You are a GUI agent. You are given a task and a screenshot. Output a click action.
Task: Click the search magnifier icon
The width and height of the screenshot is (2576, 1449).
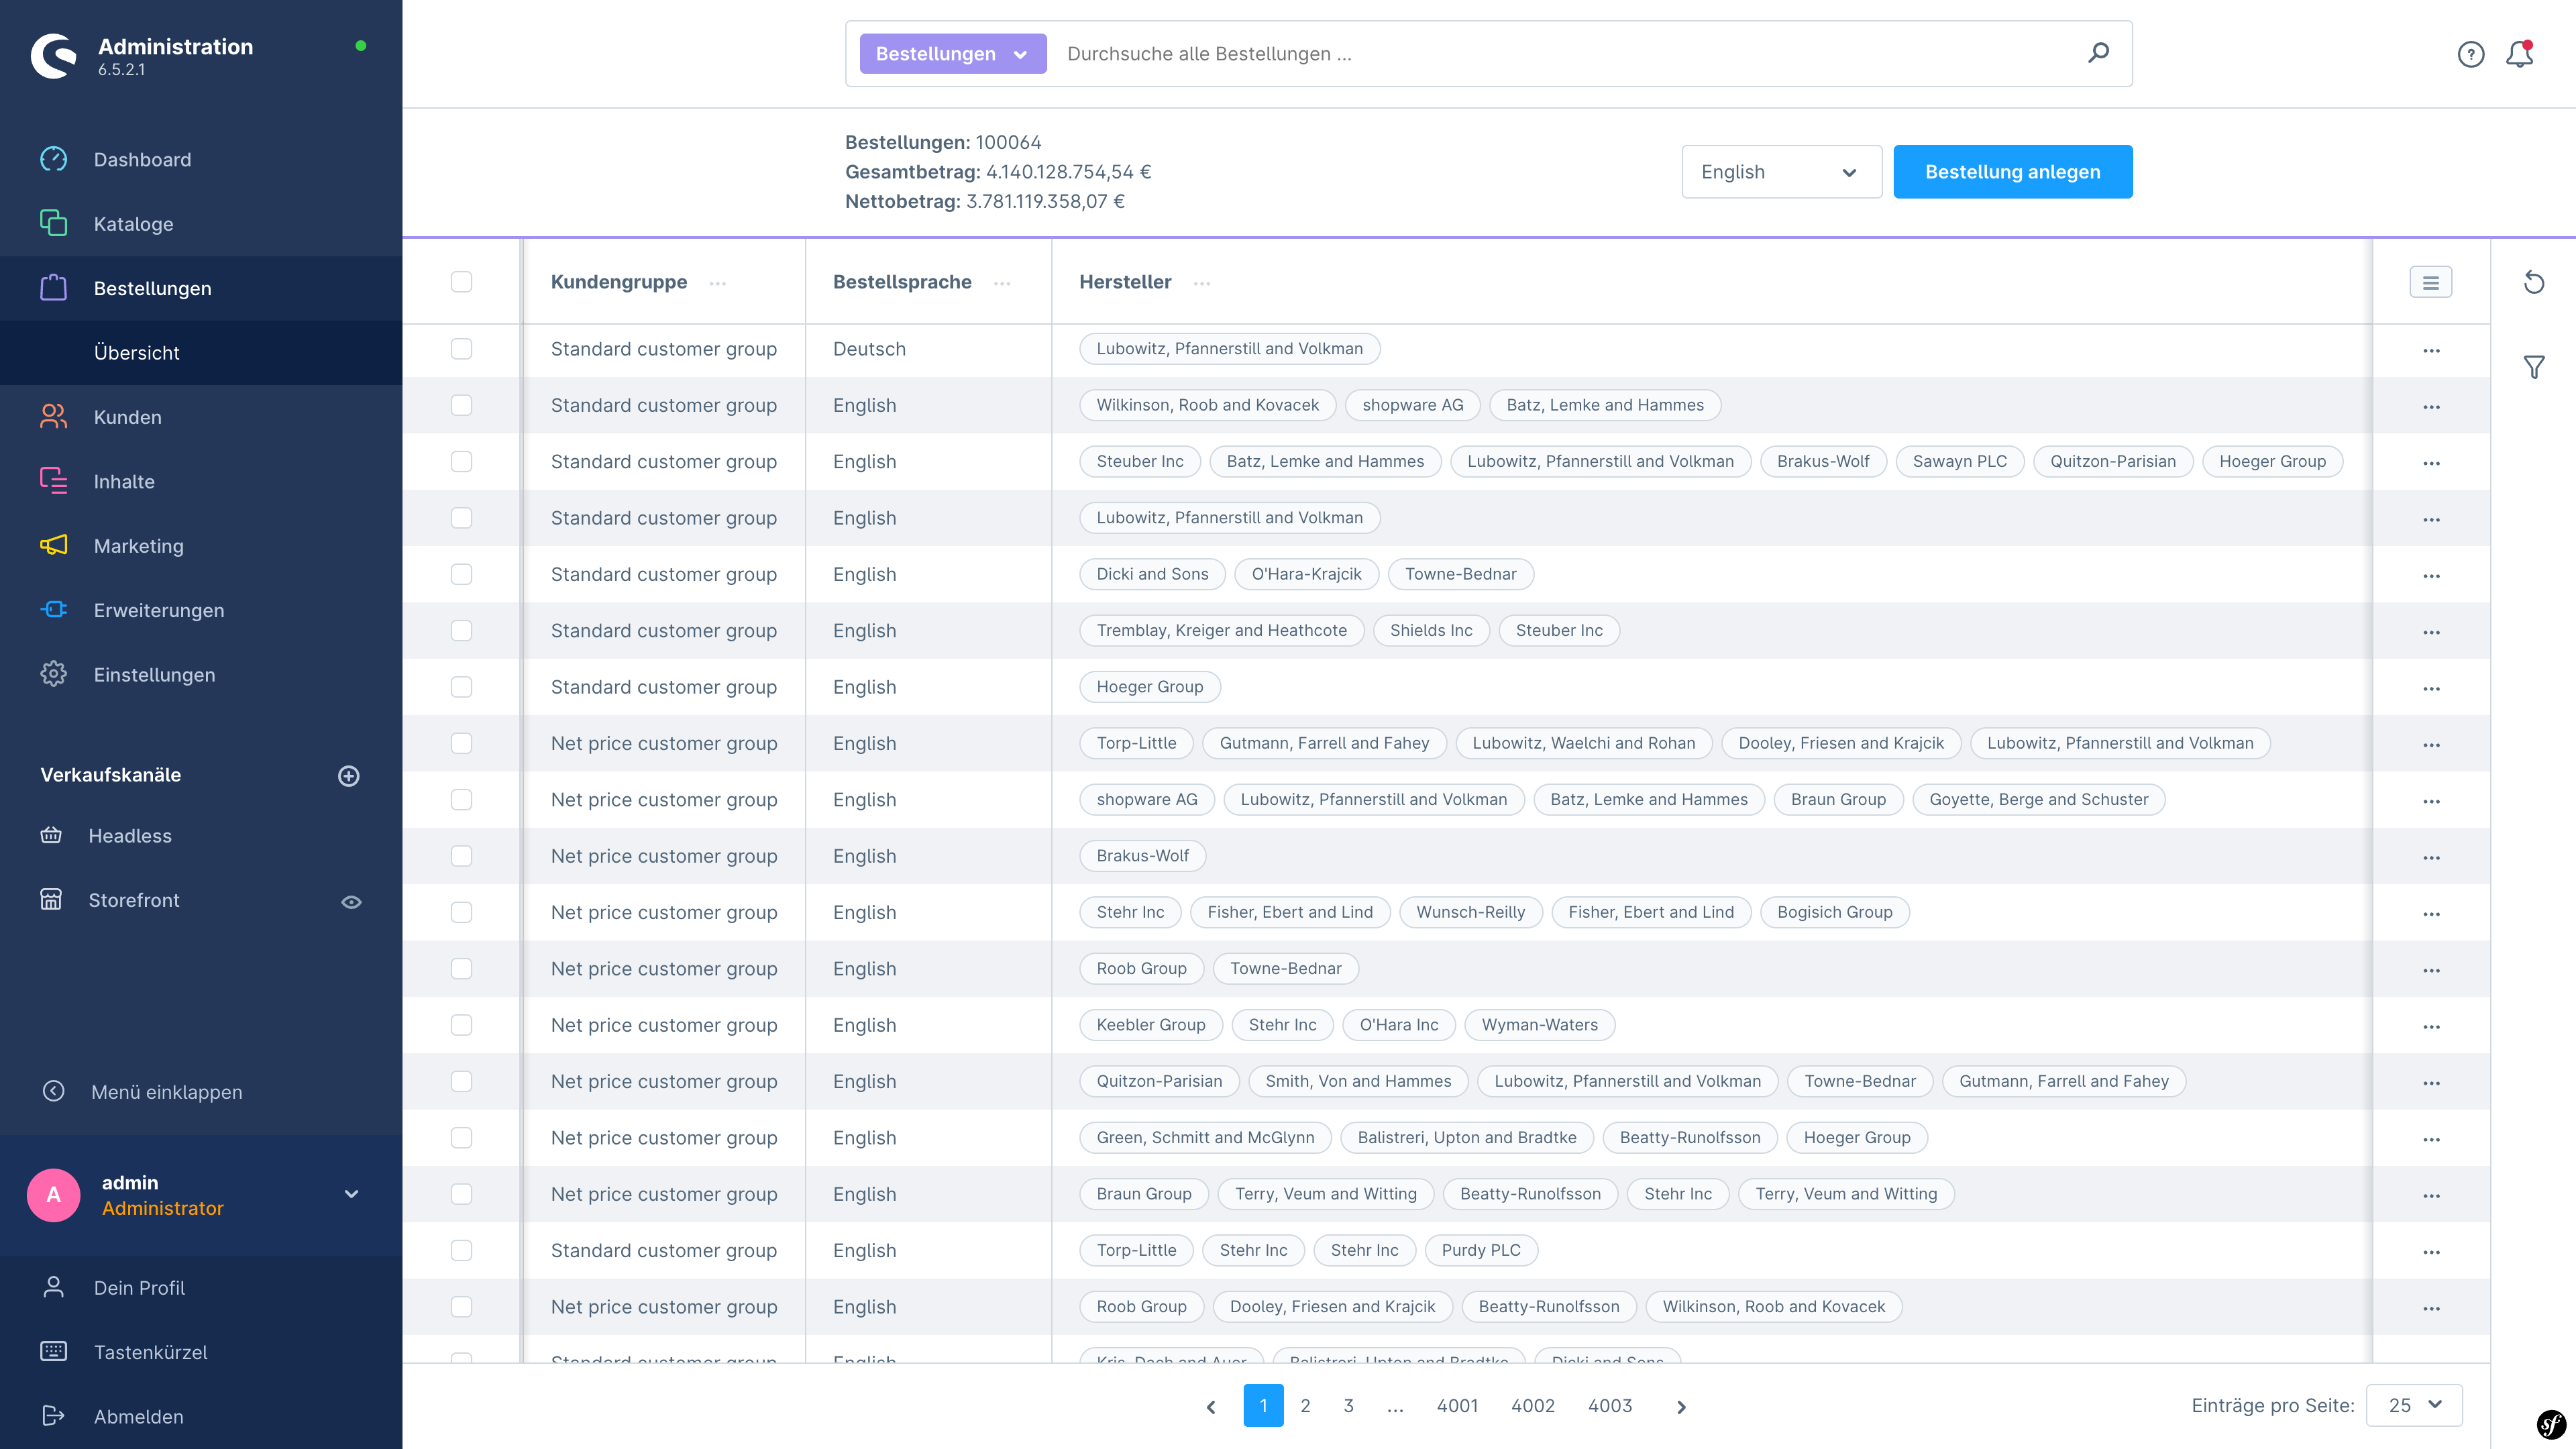point(2099,53)
